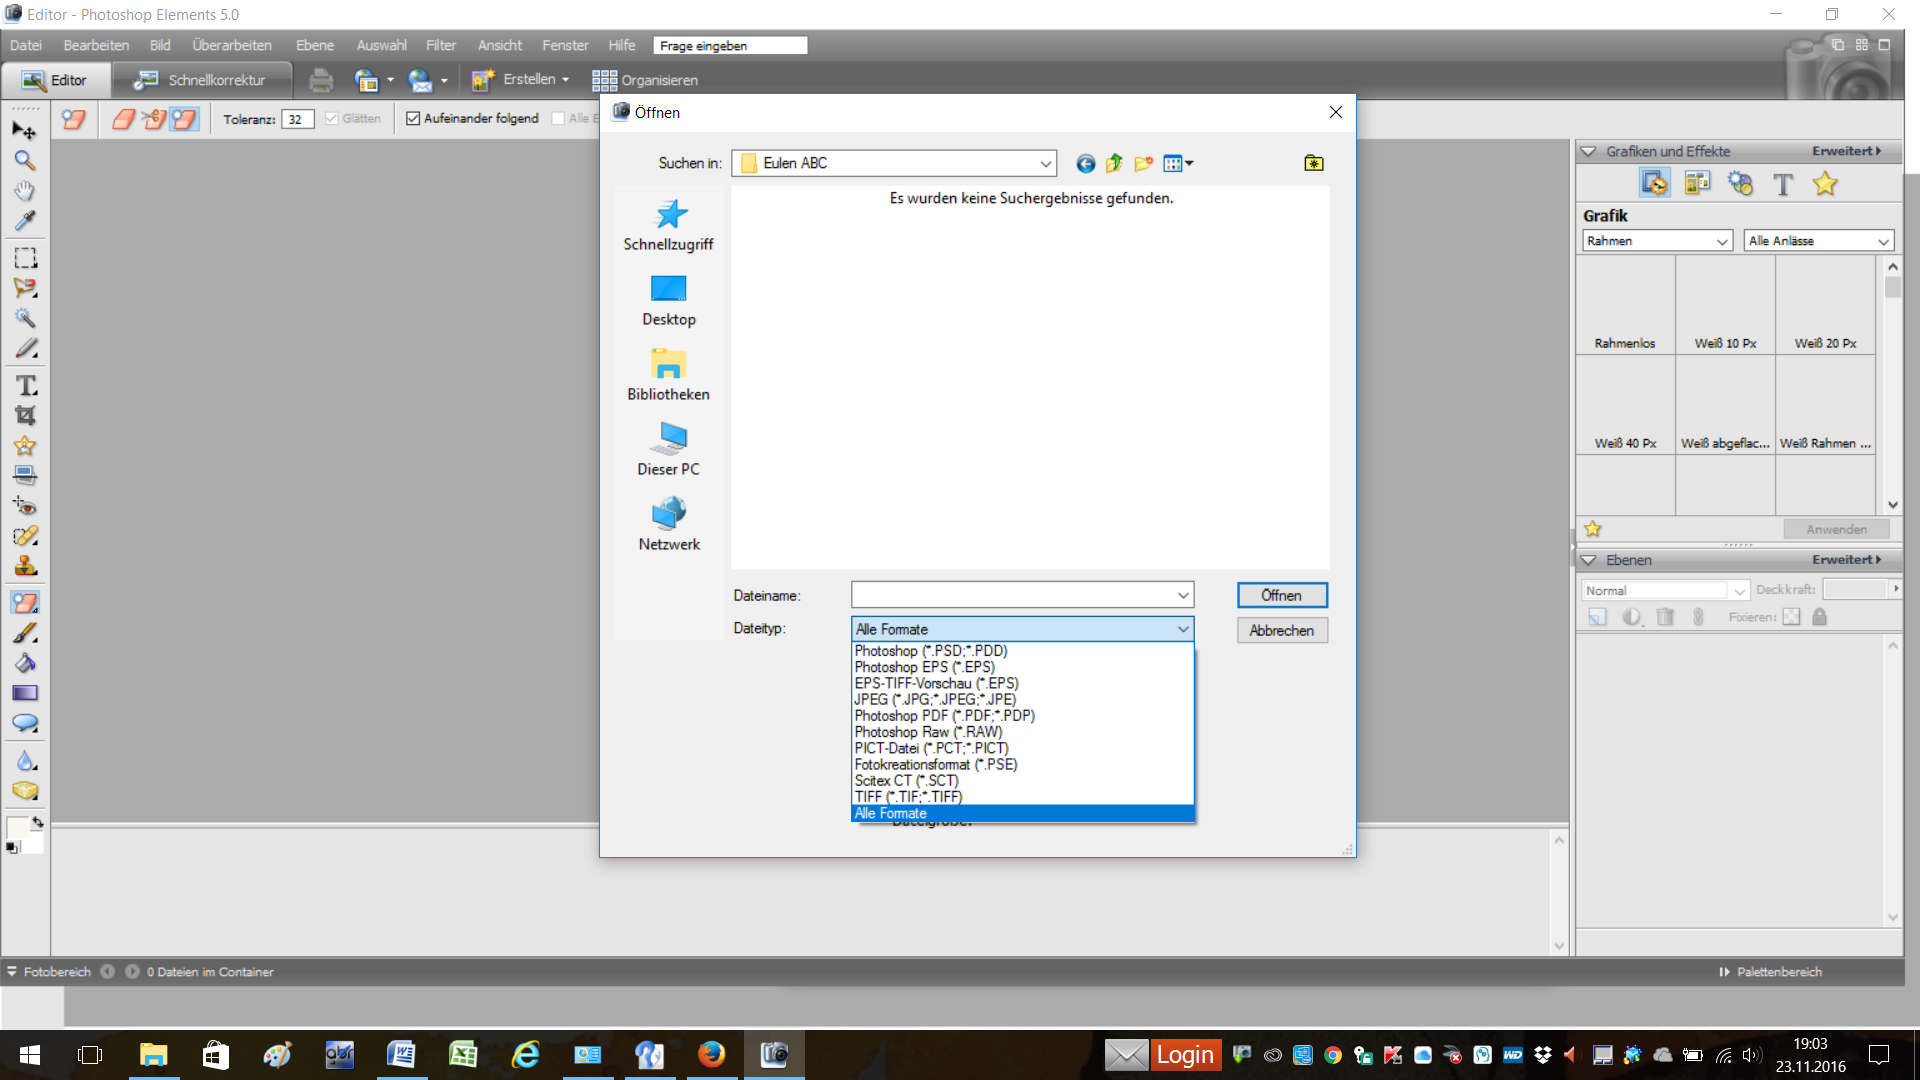1920x1080 pixels.
Task: Collapse the Grafiken und Effekte palette
Action: 1589,151
